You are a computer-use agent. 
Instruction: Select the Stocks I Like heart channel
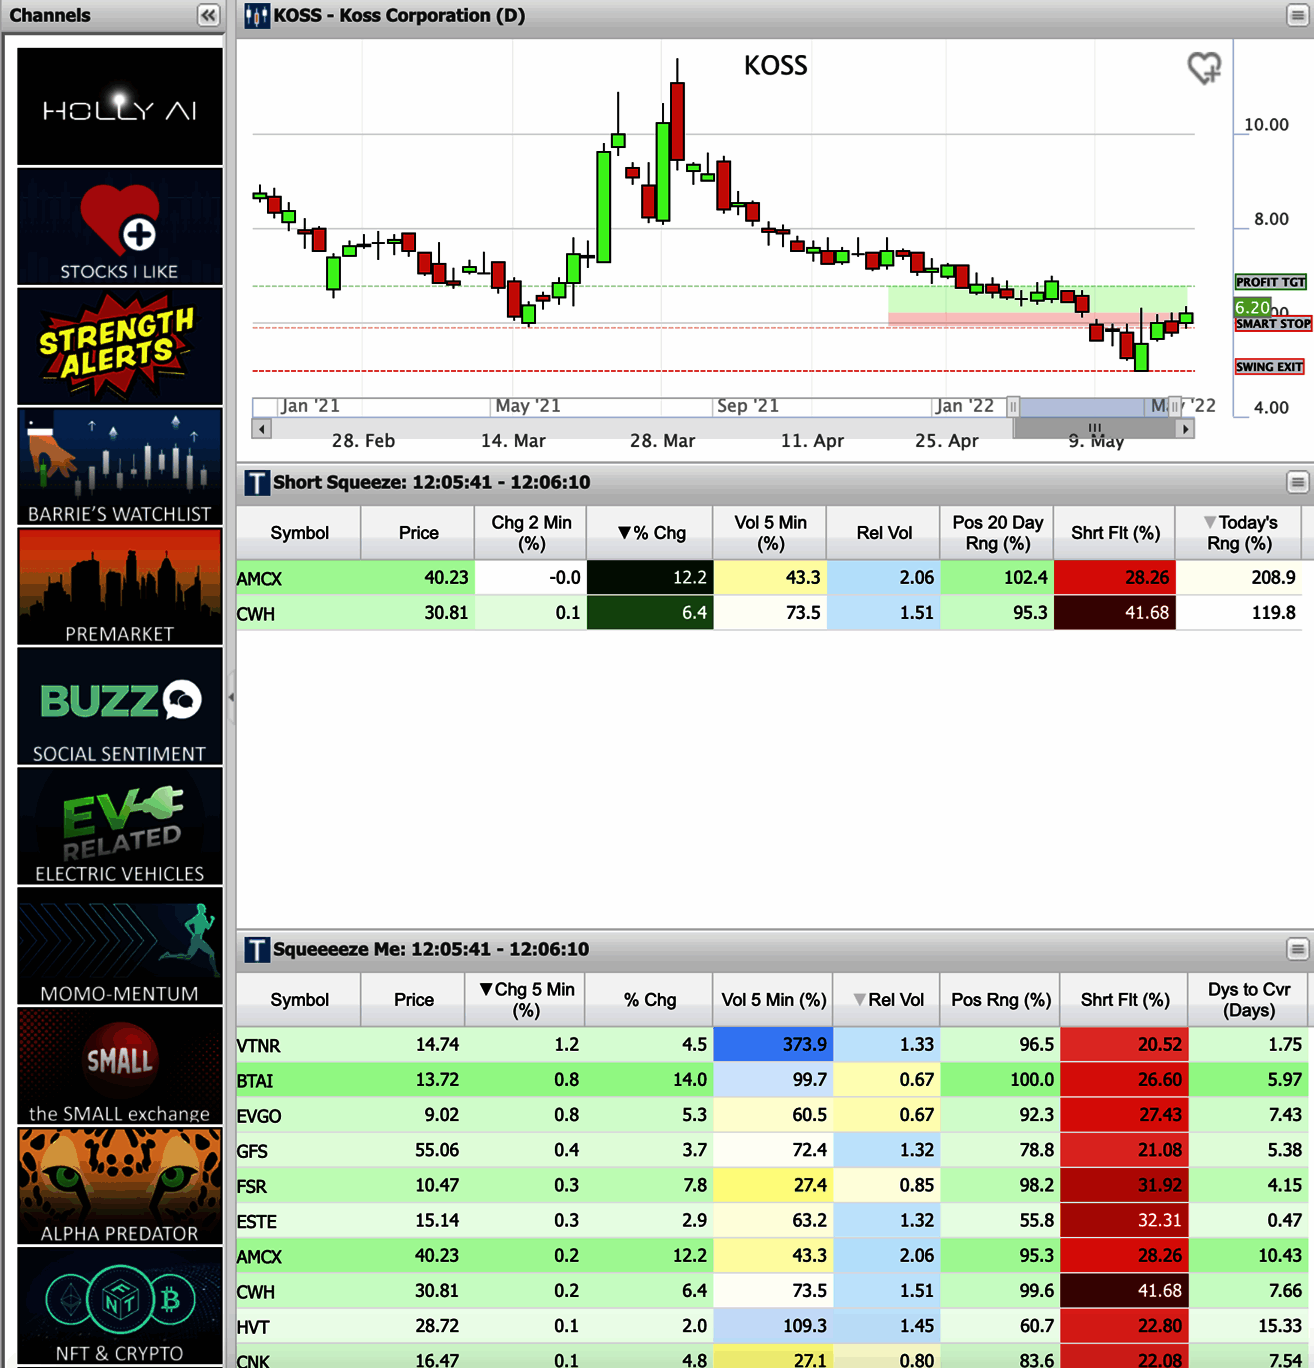(119, 226)
